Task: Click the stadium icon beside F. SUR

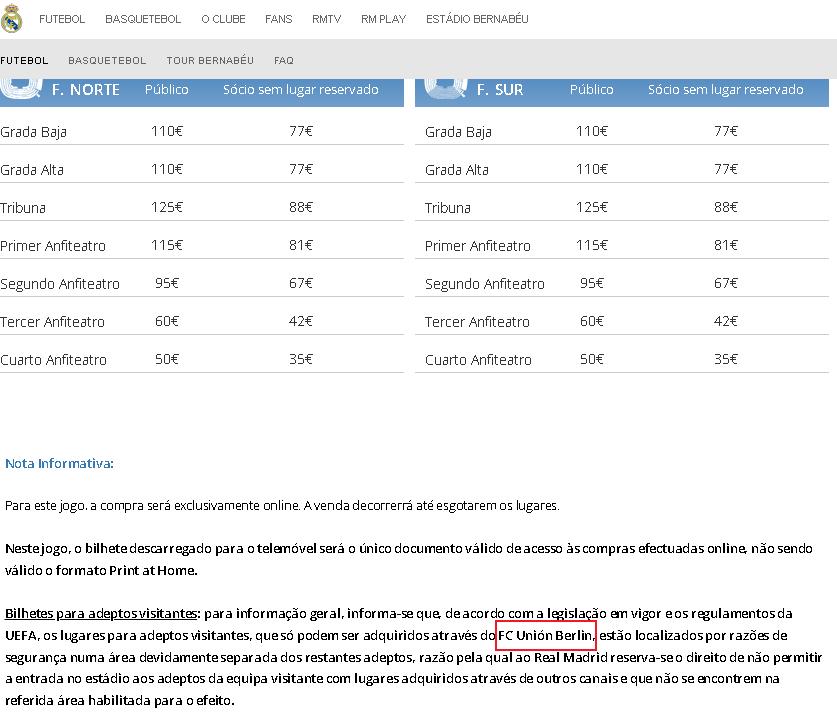Action: click(446, 89)
